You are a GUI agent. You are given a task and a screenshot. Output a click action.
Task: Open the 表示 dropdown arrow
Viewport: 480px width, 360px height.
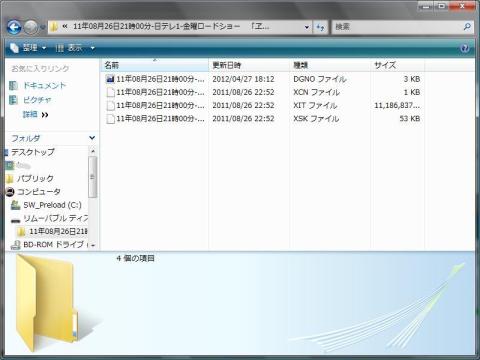click(93, 48)
